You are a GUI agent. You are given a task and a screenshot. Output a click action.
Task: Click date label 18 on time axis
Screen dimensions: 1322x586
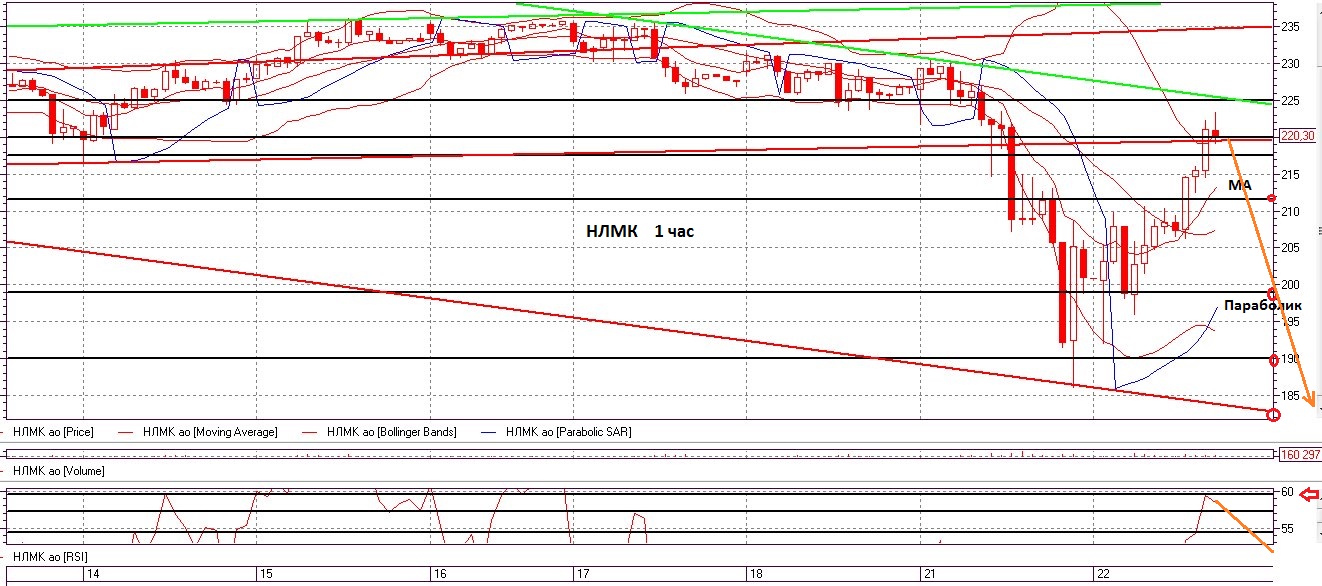pyautogui.click(x=756, y=575)
